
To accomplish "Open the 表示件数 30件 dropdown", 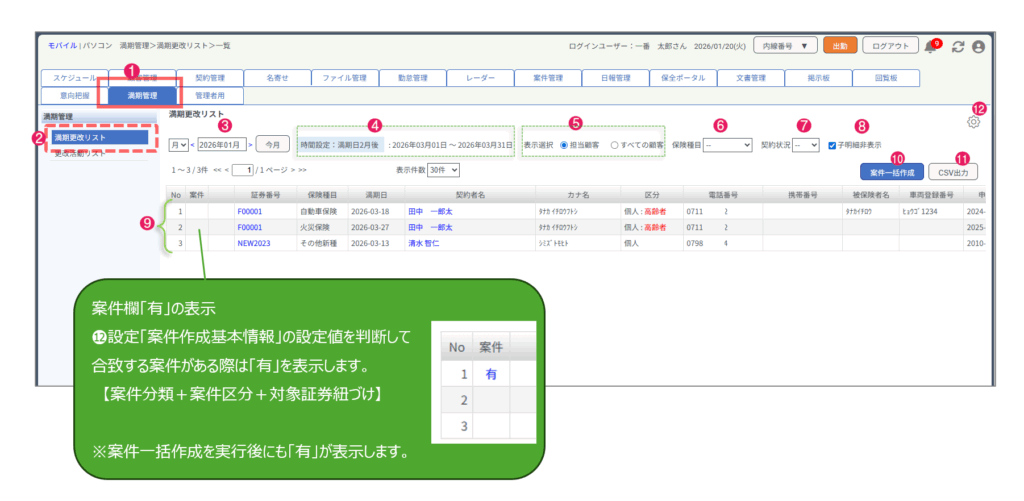I will [x=443, y=171].
